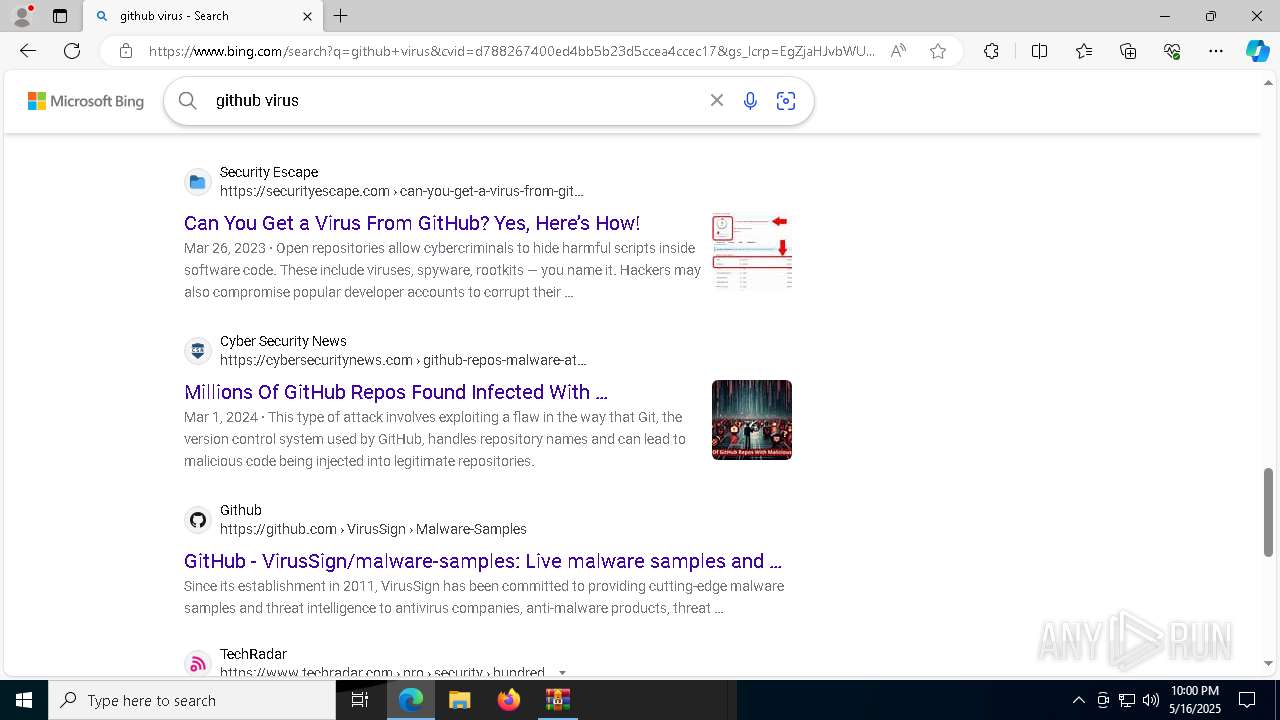Open the cybersecuritynews.com URL link
Screen dimensions: 1280x720
click(403, 360)
